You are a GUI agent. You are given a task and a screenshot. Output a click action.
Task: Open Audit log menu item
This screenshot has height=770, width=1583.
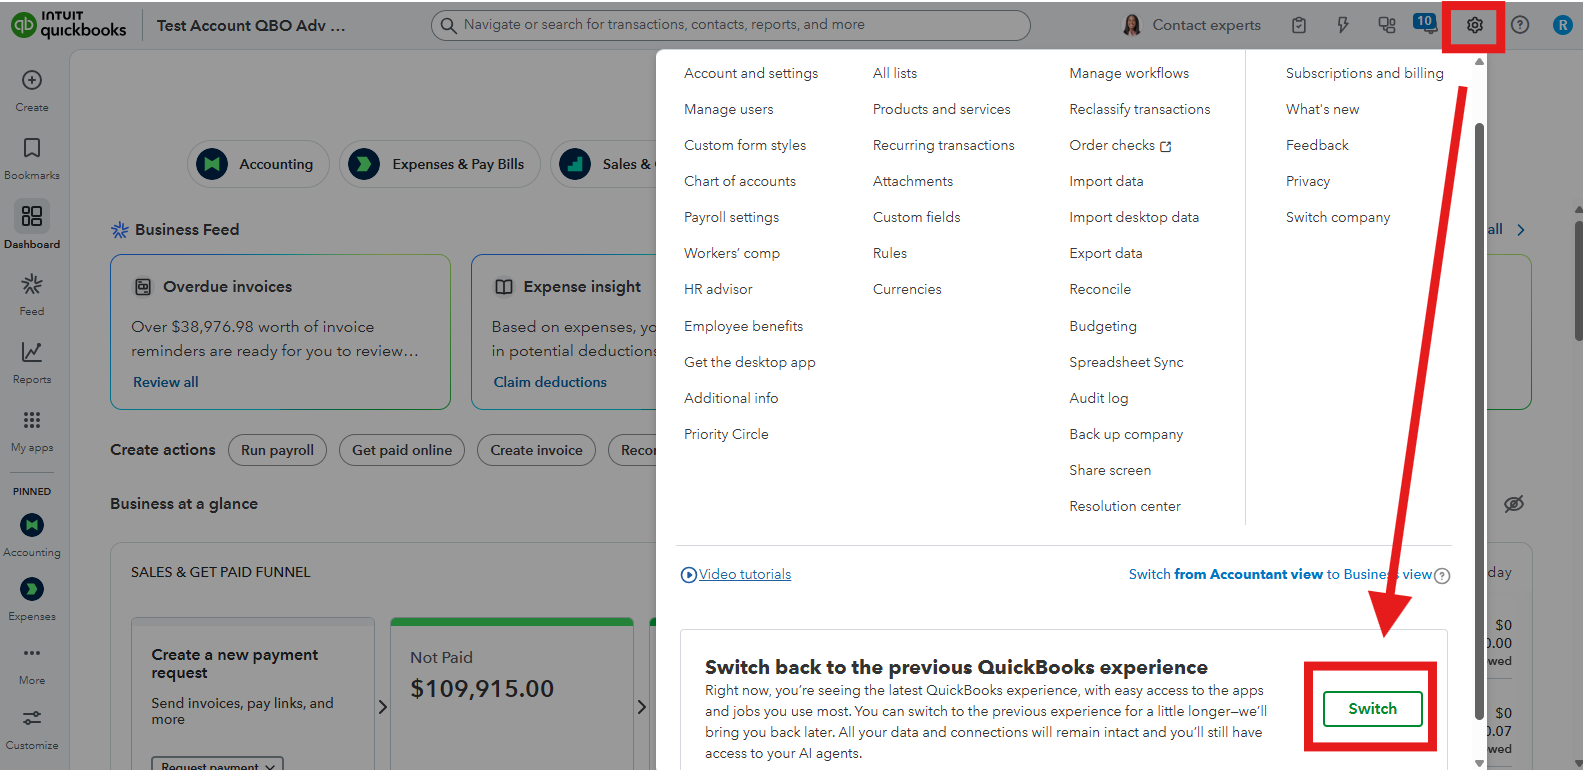[x=1099, y=398]
